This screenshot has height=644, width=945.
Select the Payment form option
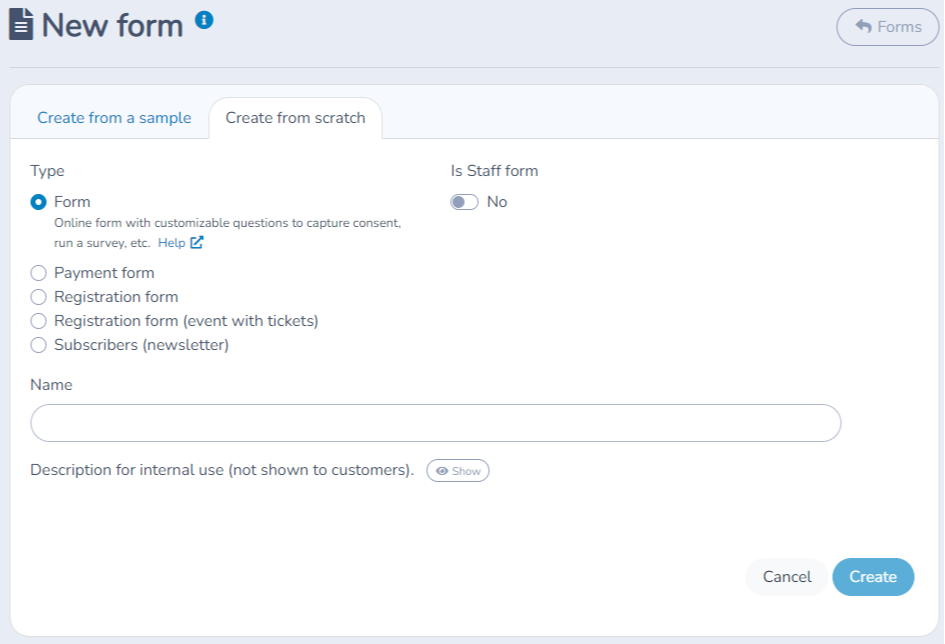click(x=38, y=272)
